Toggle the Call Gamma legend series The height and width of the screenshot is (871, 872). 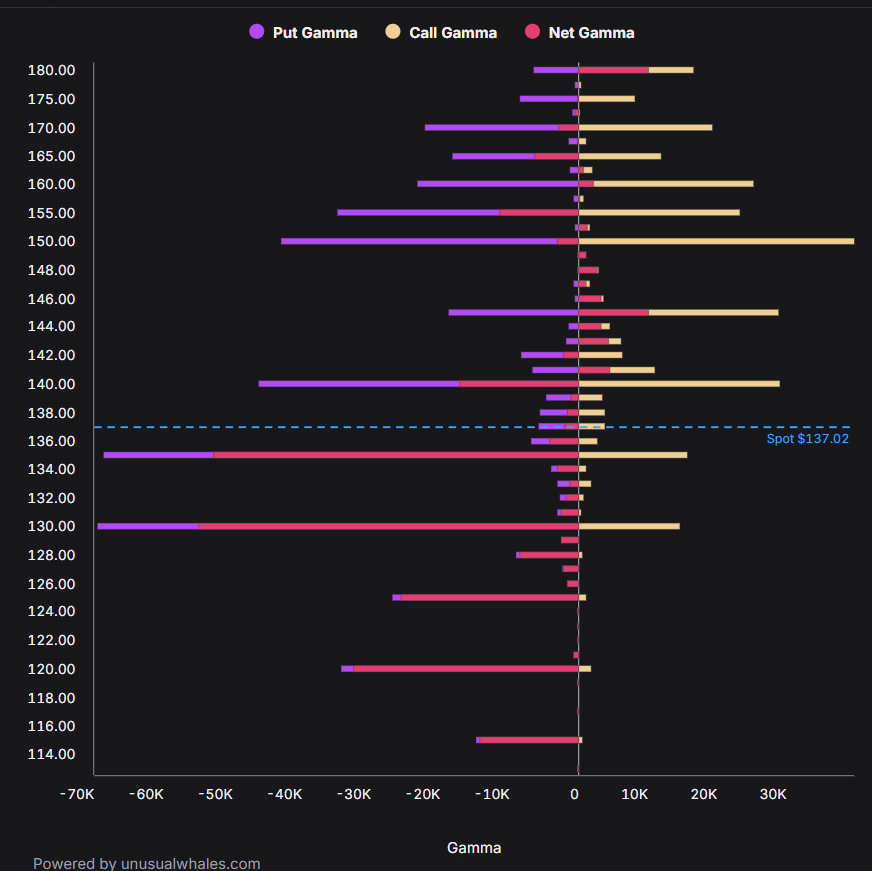click(x=441, y=32)
